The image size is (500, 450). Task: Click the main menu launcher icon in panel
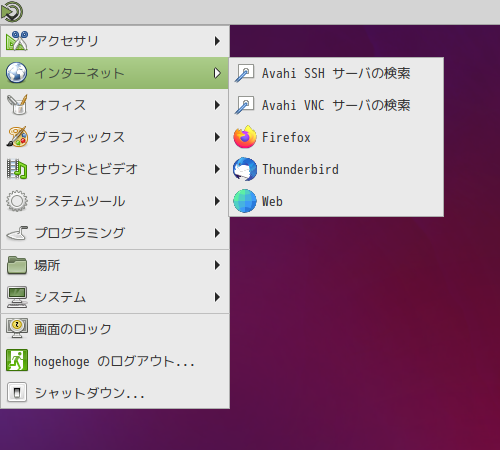(x=12, y=12)
